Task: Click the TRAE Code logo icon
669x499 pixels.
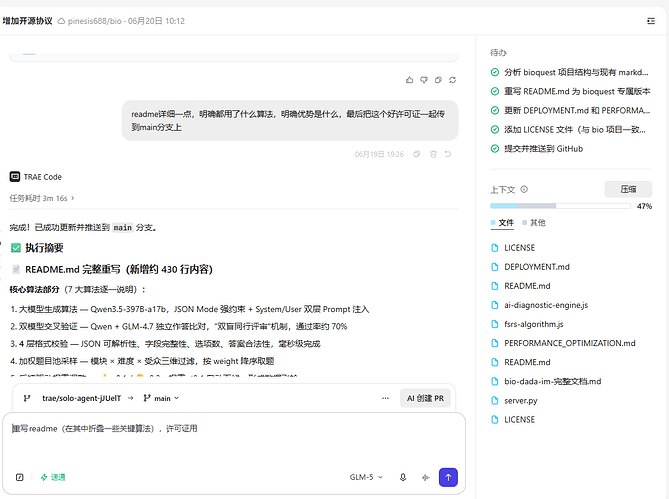Action: click(x=15, y=177)
